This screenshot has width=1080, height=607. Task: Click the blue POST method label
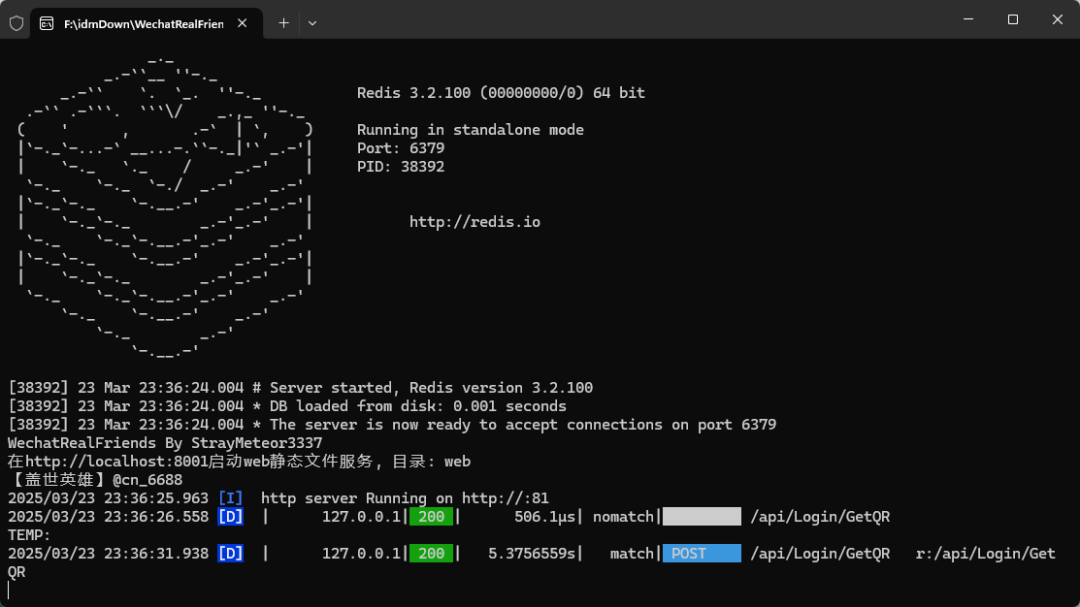pos(702,553)
